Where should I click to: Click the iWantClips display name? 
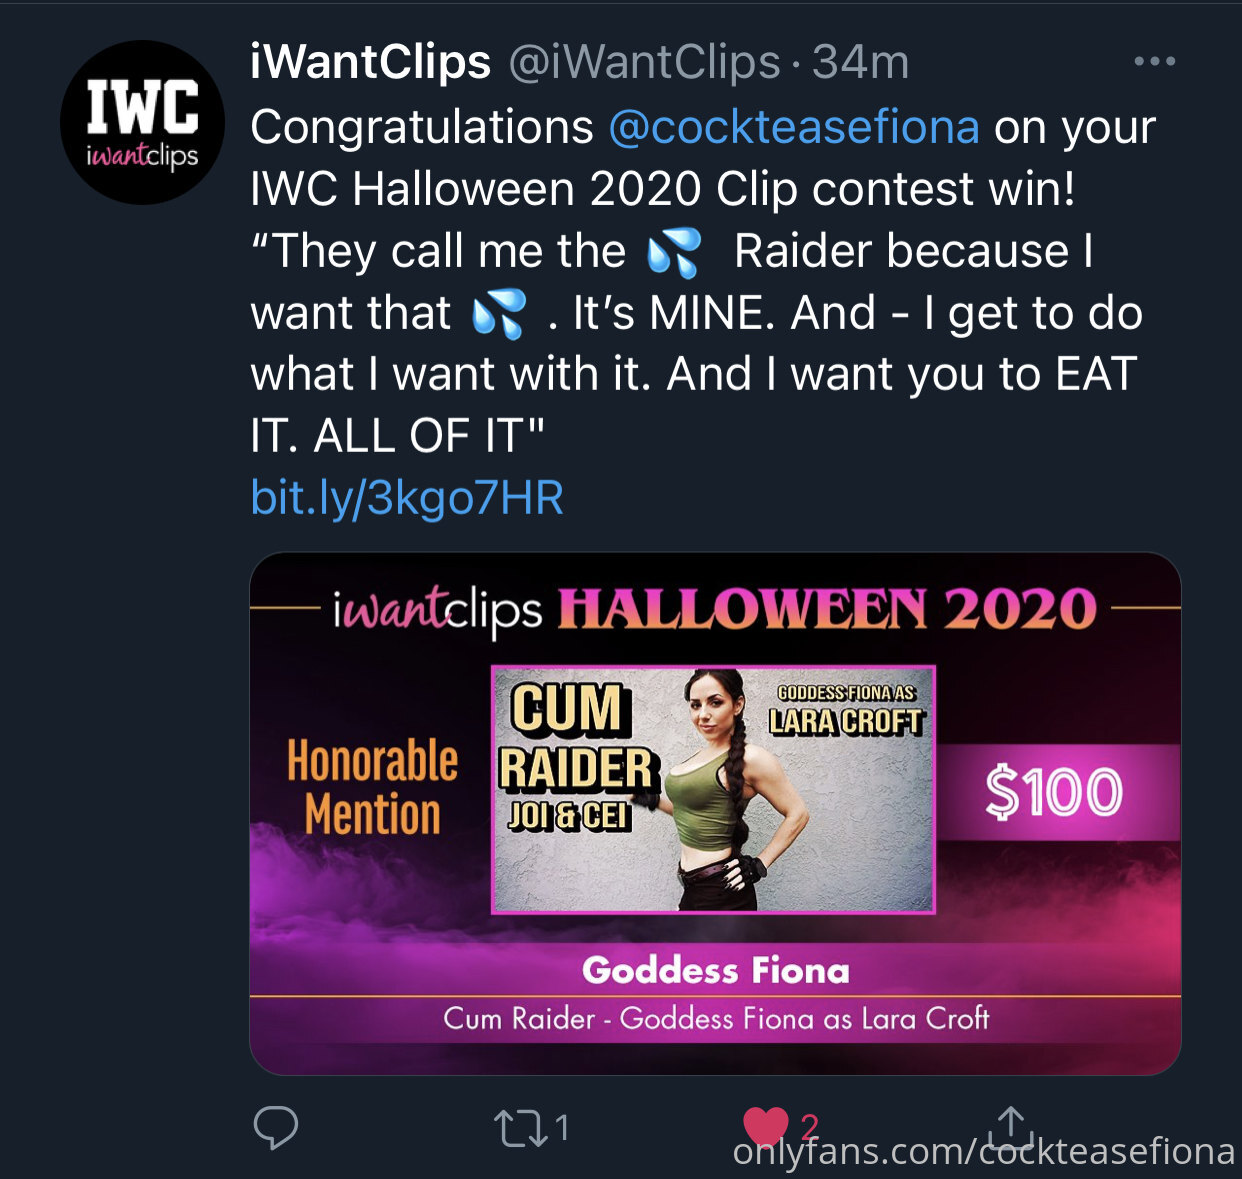click(371, 62)
